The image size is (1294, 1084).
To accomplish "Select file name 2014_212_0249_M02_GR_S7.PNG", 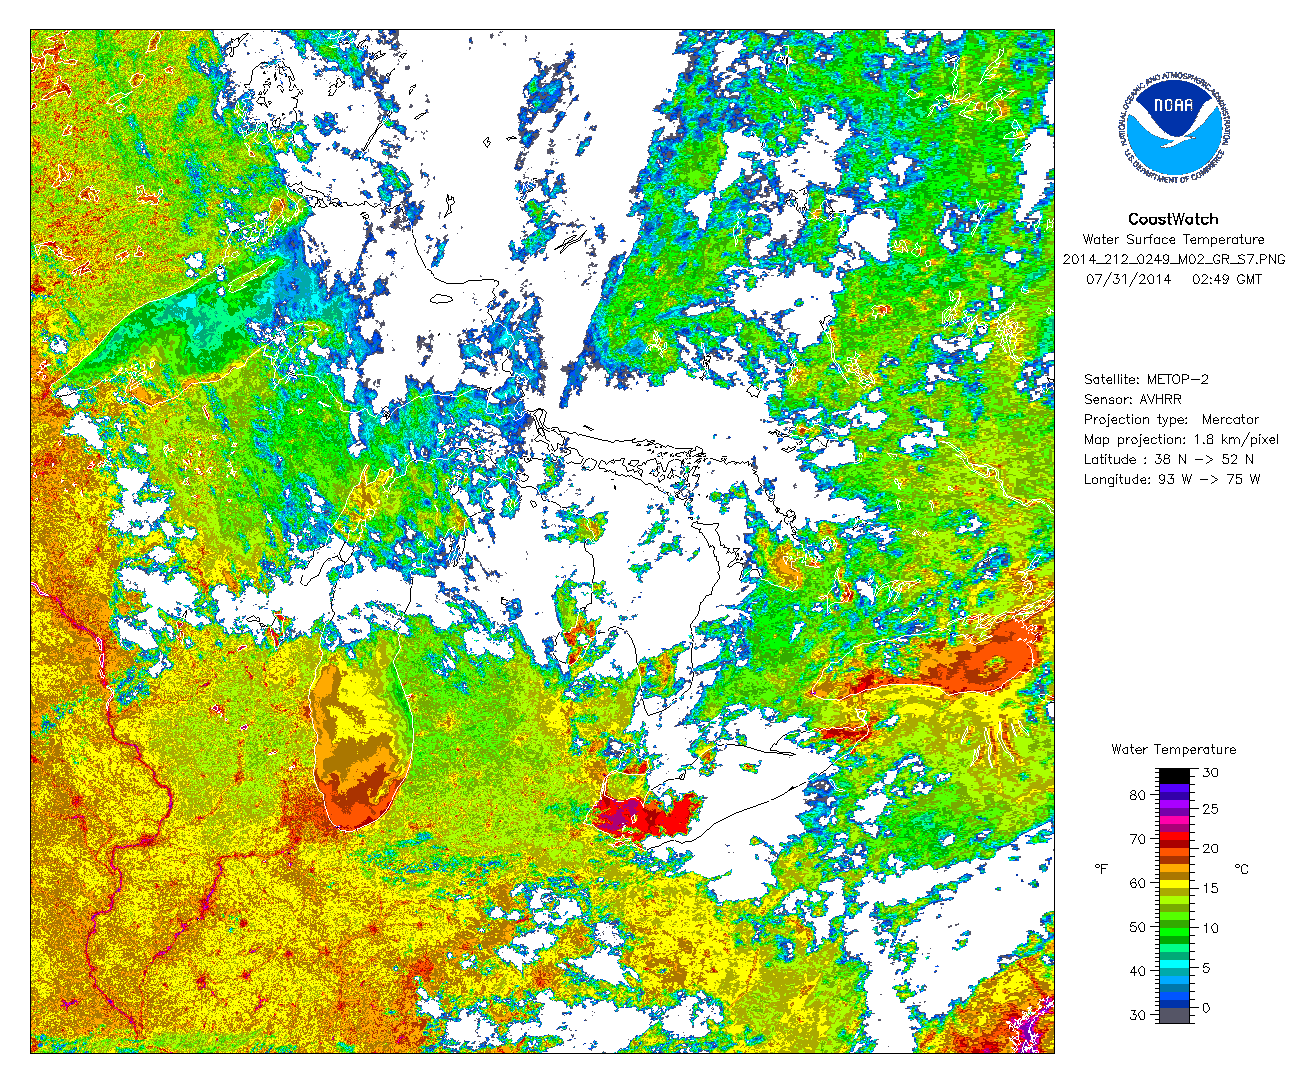I will point(1173,259).
